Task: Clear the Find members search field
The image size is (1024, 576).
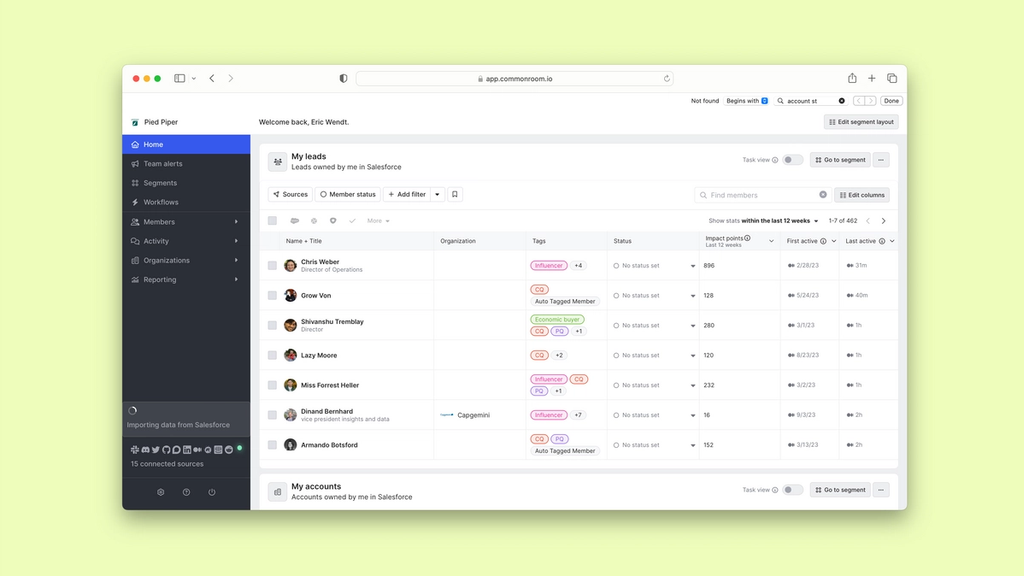Action: click(x=823, y=195)
